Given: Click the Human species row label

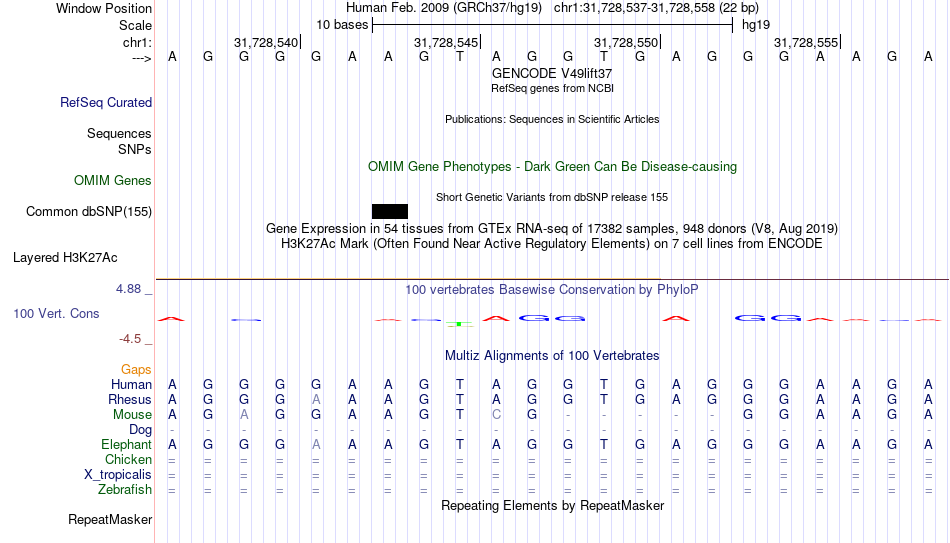Looking at the screenshot, I should pos(131,384).
